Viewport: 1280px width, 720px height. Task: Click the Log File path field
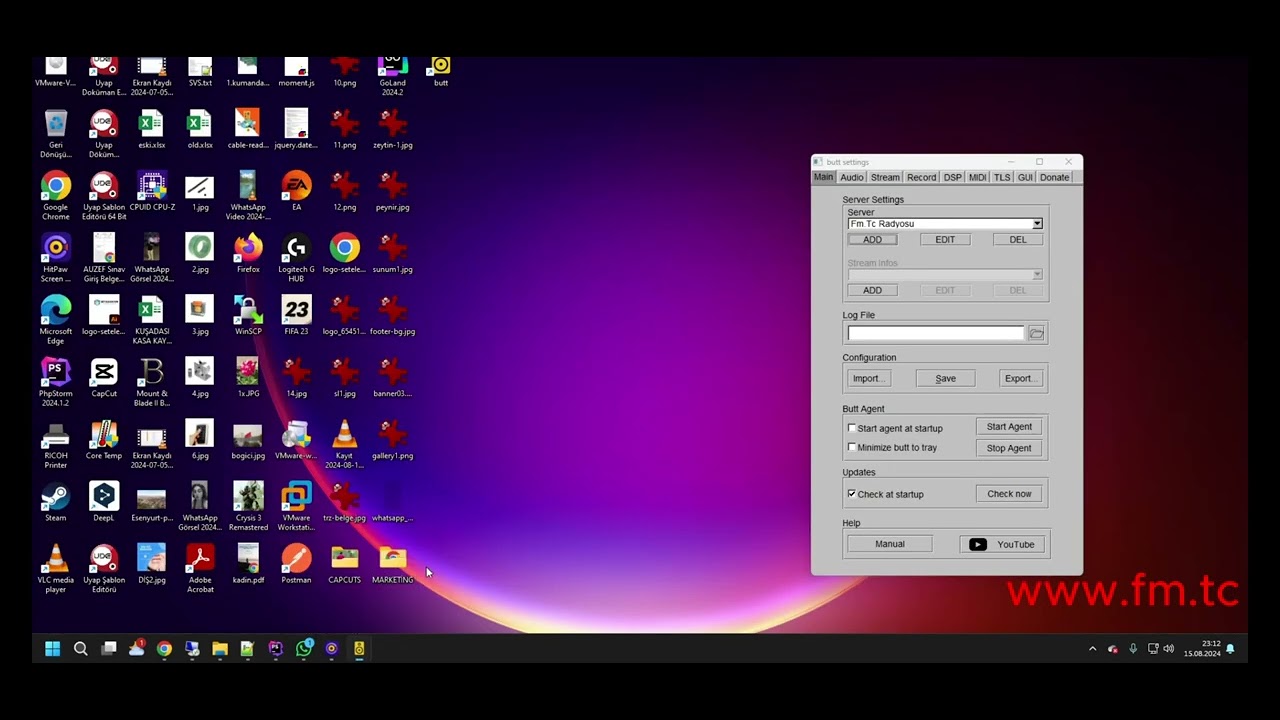[x=936, y=333]
